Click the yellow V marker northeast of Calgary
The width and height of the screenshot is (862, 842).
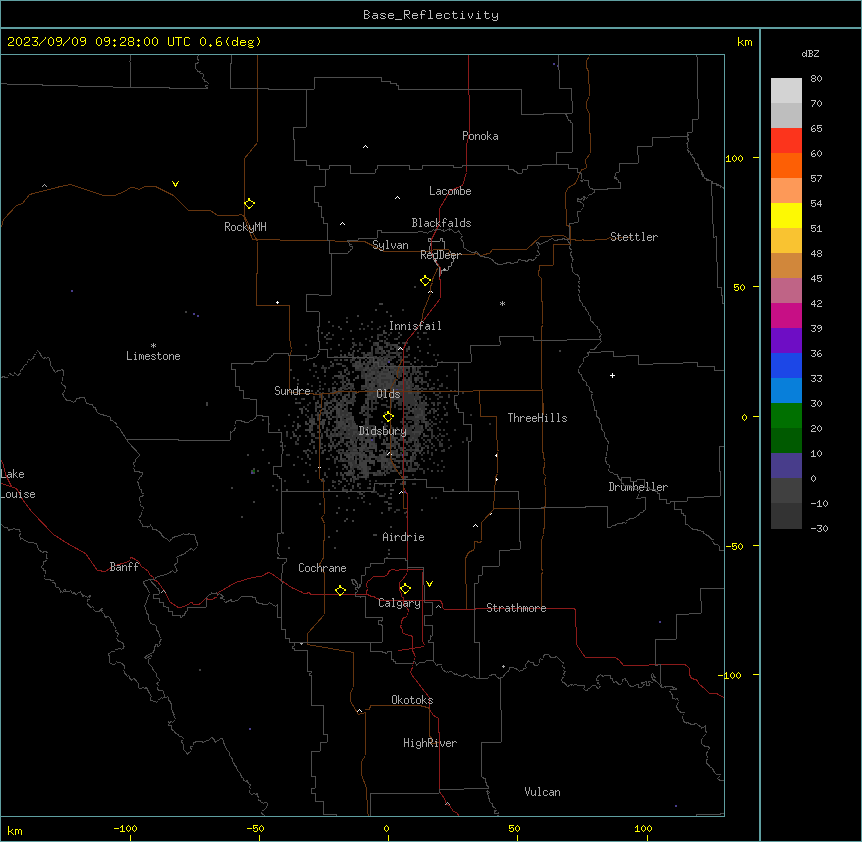429,584
